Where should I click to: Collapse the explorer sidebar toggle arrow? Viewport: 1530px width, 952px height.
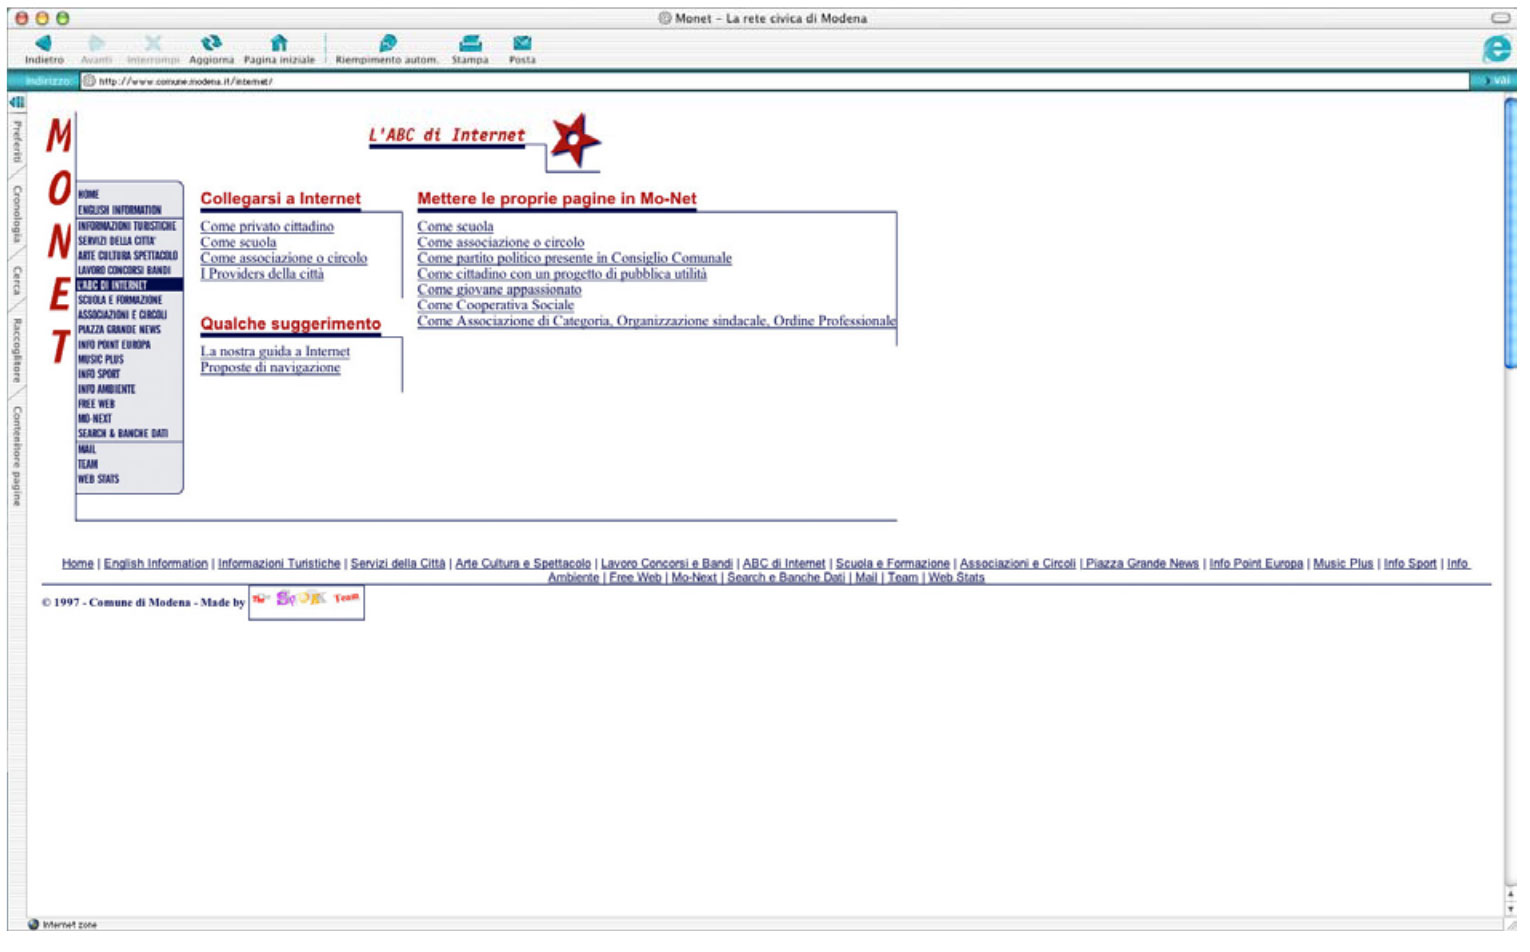tap(16, 102)
